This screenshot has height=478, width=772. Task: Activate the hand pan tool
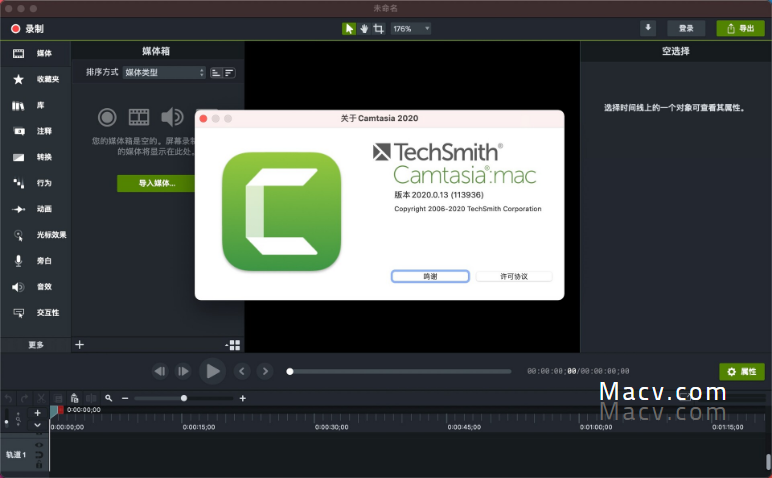coord(364,29)
